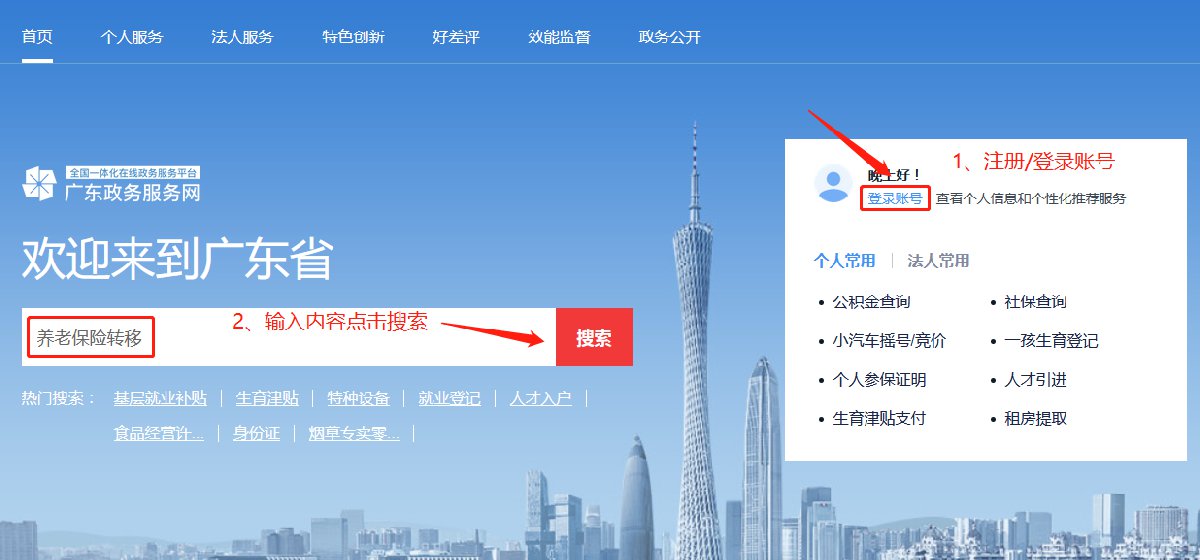Open the 社保查询 service link
1200x560 pixels.
1035,301
